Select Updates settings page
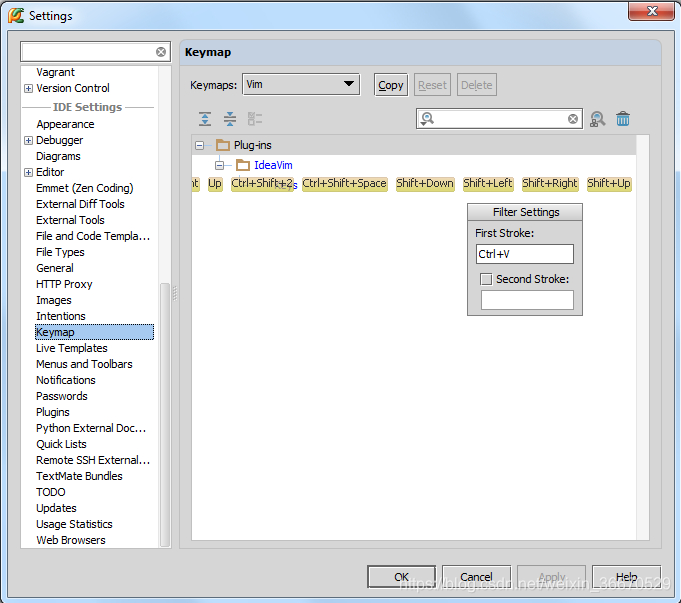 pos(56,508)
